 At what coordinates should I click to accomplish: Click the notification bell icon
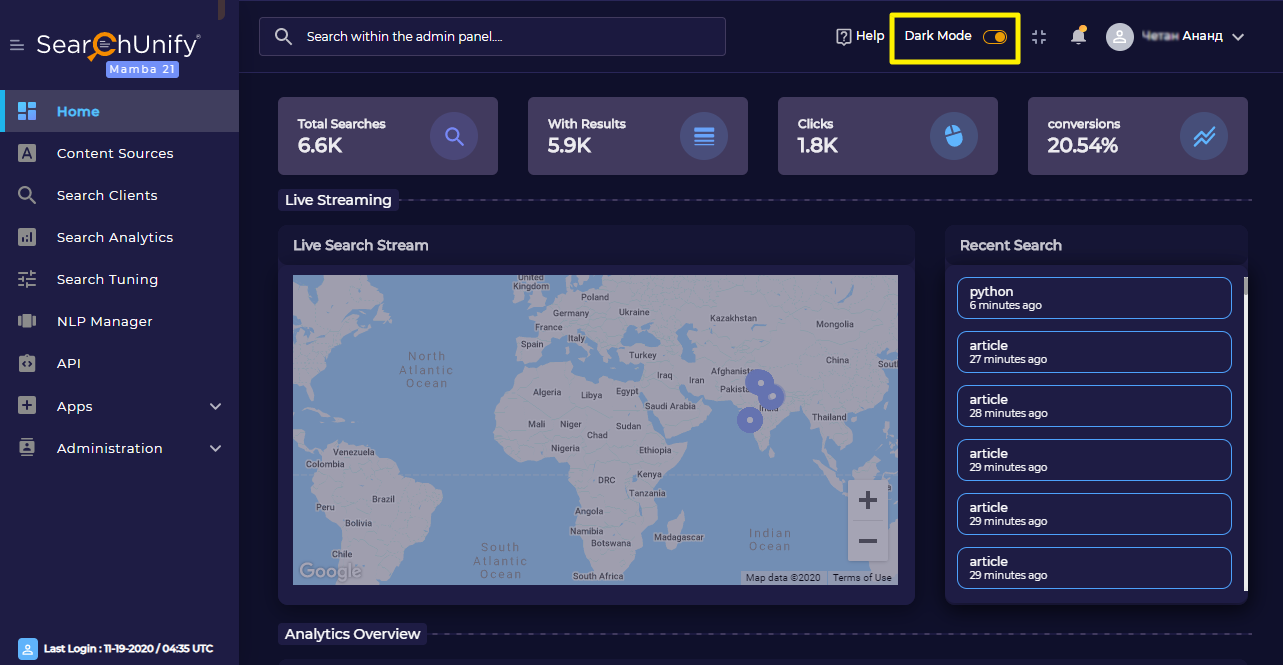coord(1078,37)
